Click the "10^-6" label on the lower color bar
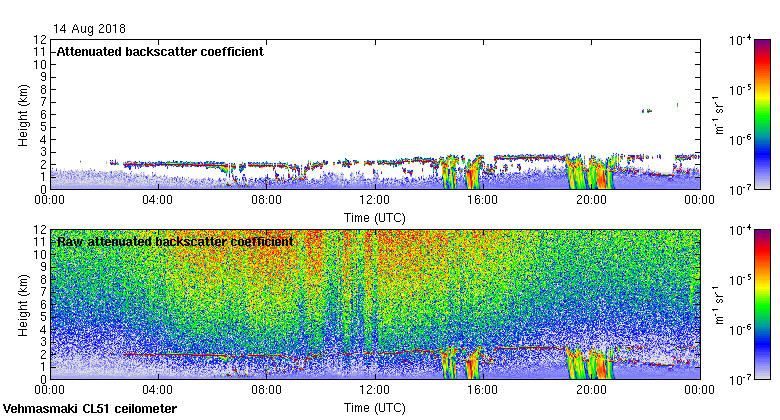Viewport: 780px width, 420px height. (x=740, y=330)
